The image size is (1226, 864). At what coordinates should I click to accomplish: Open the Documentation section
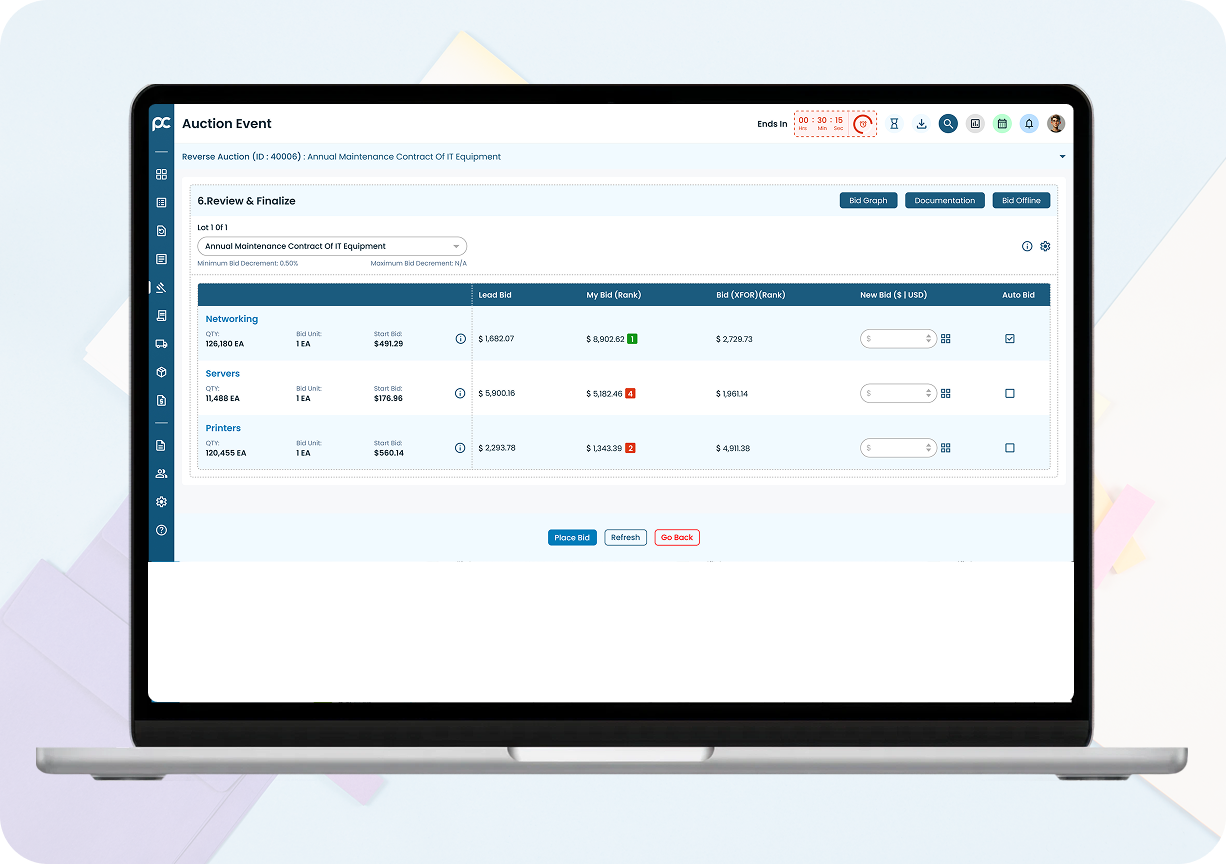tap(944, 201)
